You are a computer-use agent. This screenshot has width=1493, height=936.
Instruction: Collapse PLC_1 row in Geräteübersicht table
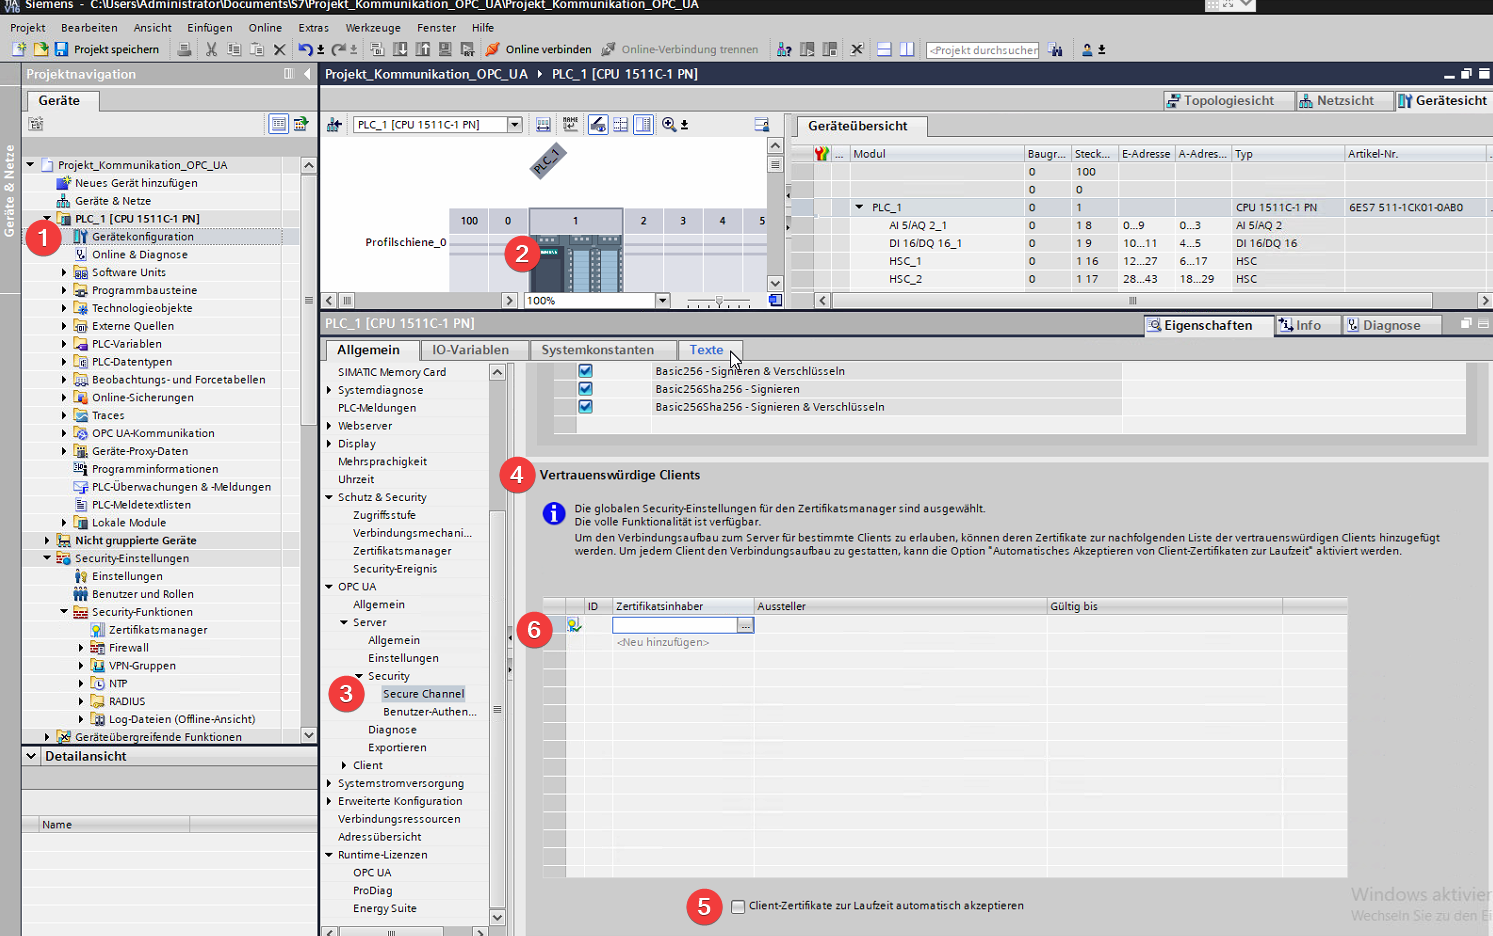click(x=859, y=207)
